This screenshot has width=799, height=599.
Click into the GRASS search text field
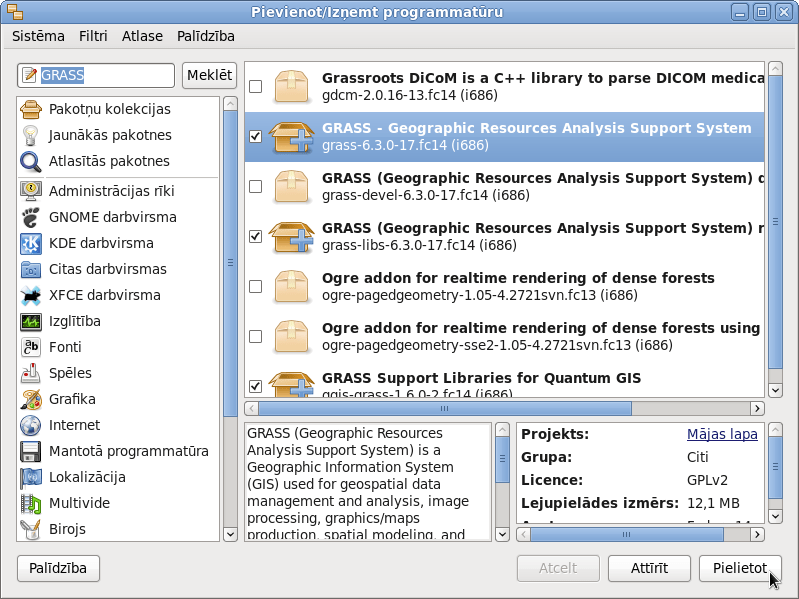96,75
